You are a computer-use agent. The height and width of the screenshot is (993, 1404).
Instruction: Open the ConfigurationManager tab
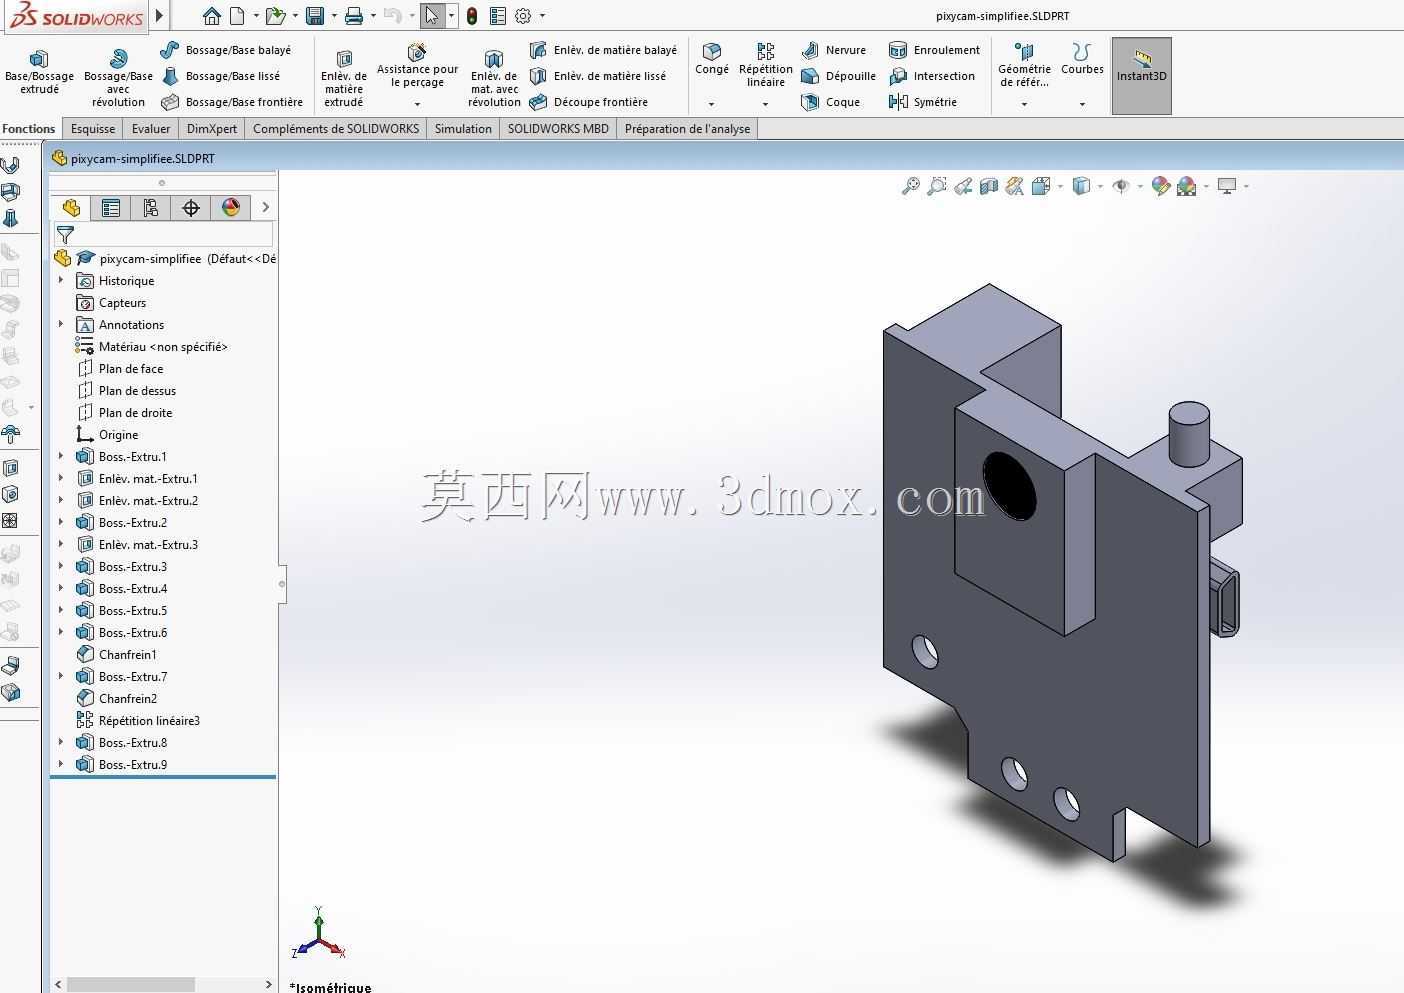(151, 207)
